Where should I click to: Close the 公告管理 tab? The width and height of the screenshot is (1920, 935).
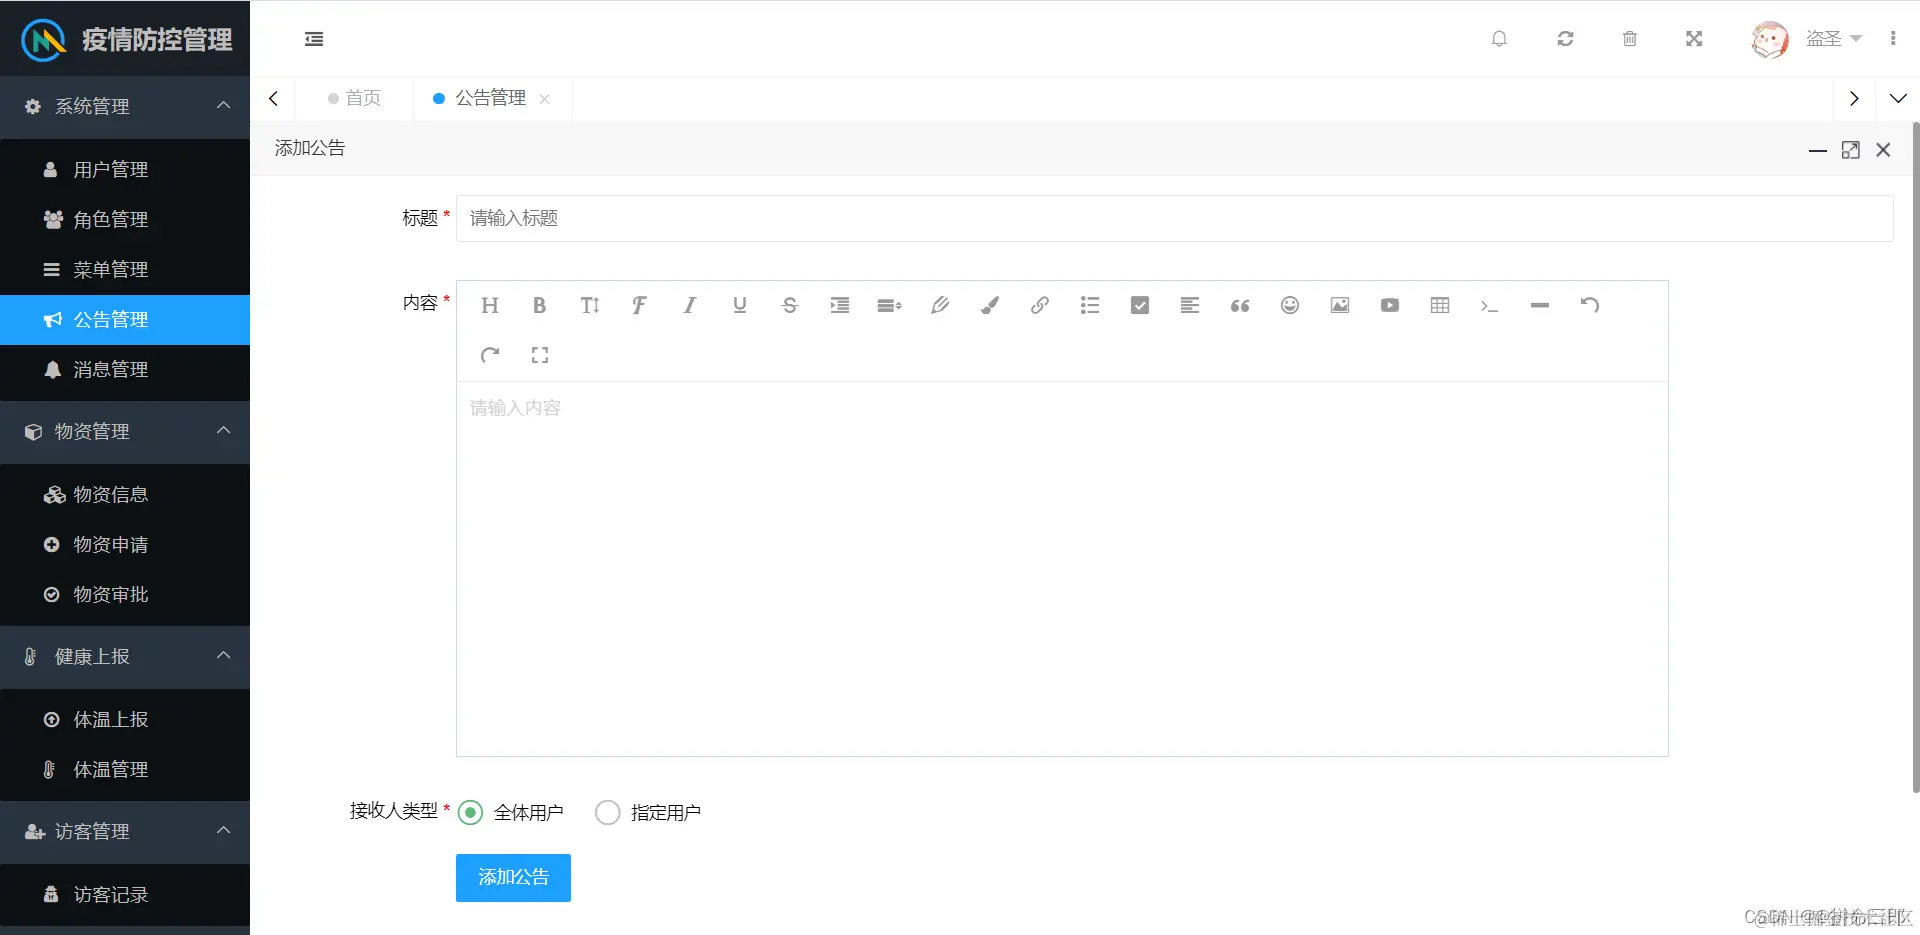(x=545, y=99)
